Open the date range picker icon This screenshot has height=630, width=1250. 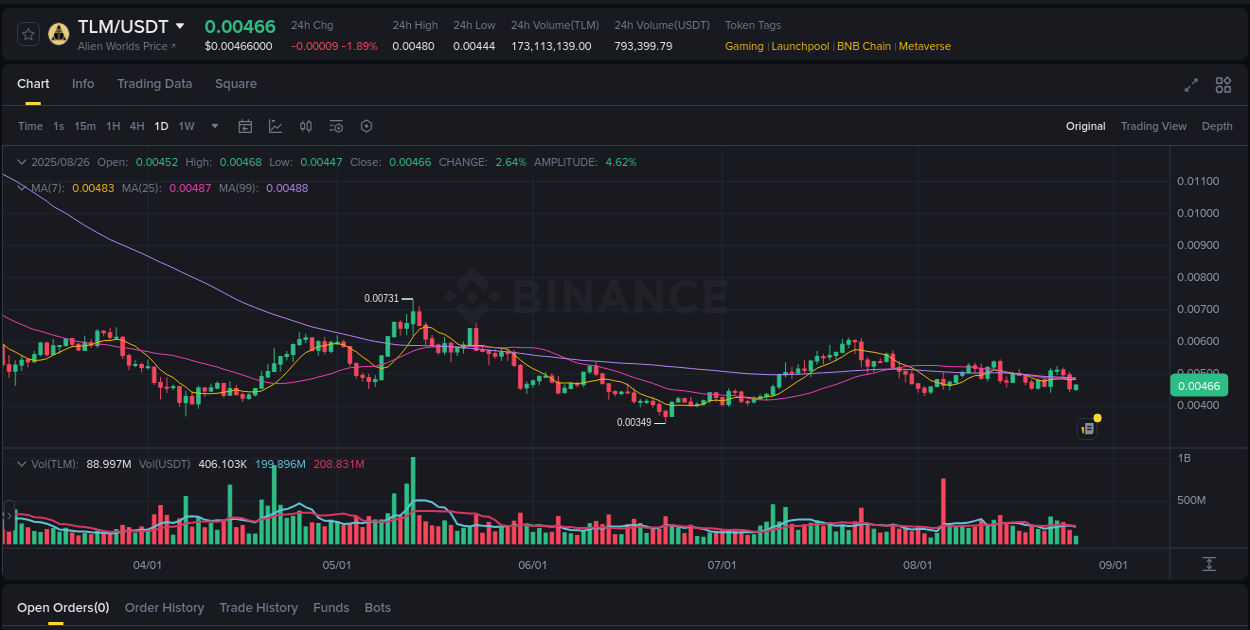pos(245,126)
